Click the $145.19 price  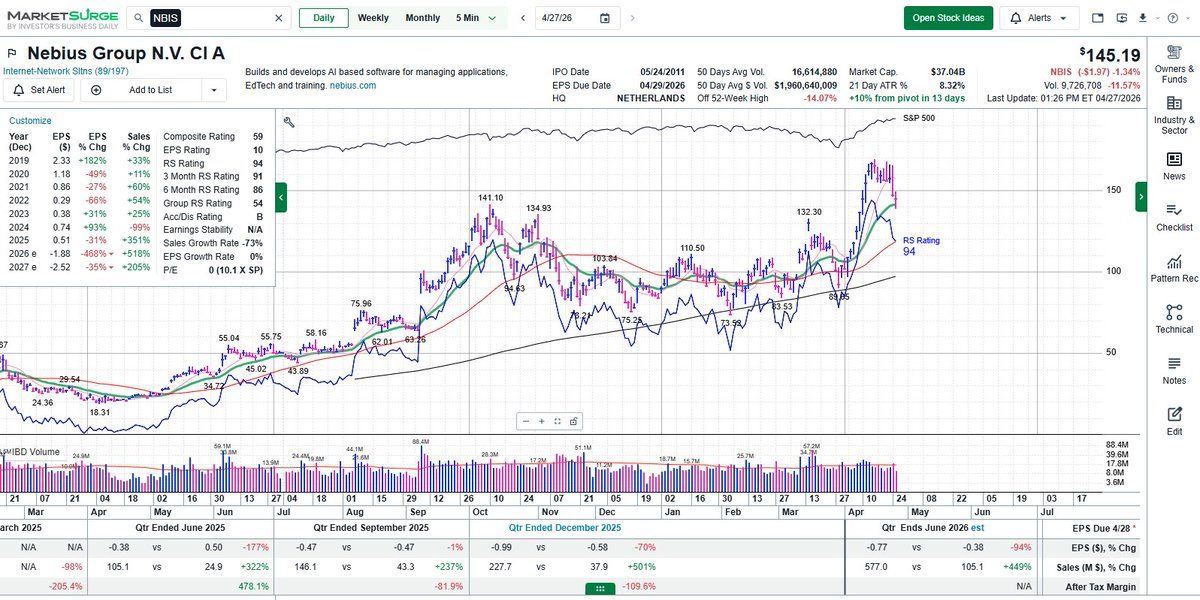click(1110, 55)
